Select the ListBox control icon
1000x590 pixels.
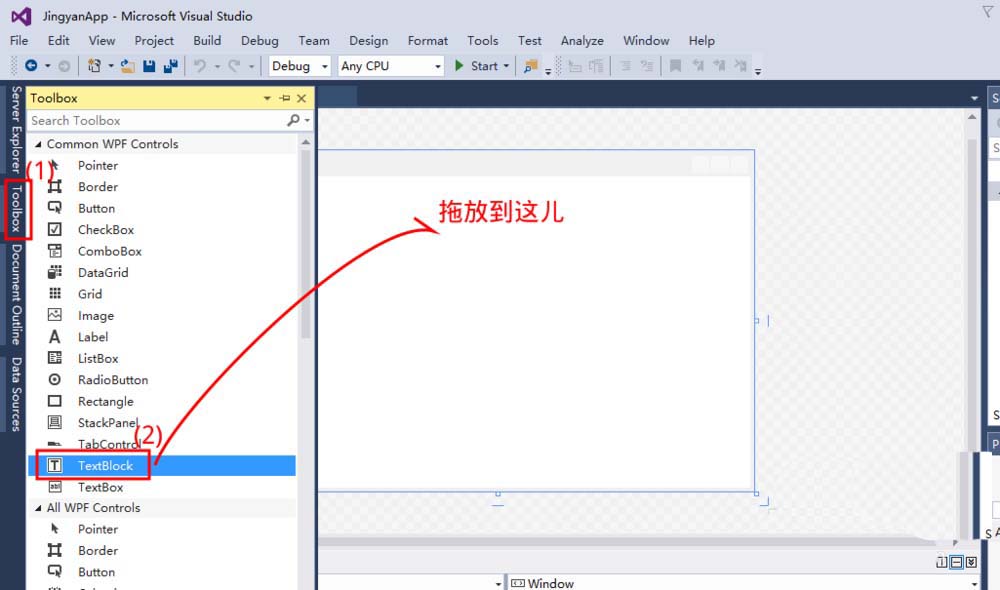coord(55,358)
